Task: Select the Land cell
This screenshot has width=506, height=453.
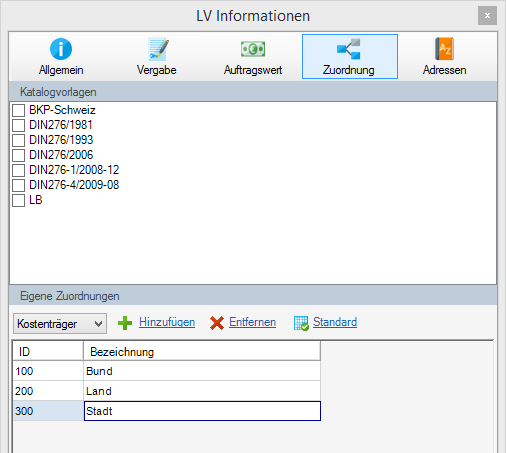Action: (202, 391)
